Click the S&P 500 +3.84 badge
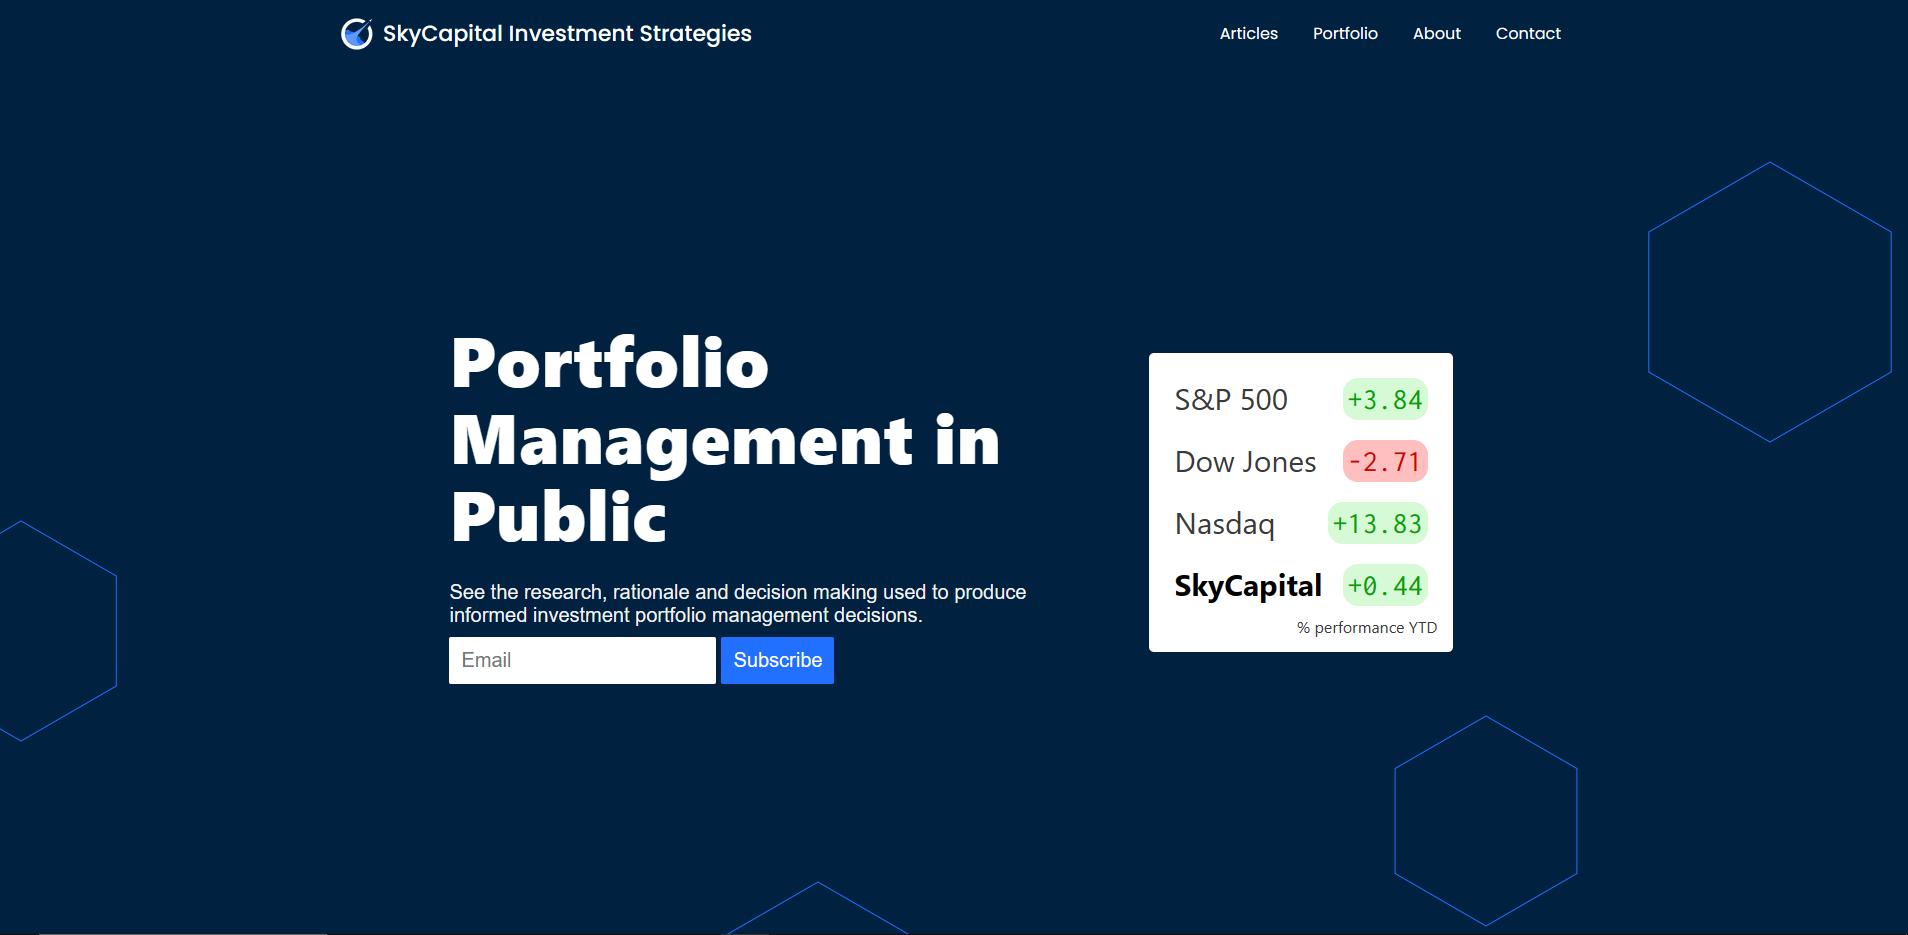Image resolution: width=1908 pixels, height=935 pixels. click(x=1384, y=400)
